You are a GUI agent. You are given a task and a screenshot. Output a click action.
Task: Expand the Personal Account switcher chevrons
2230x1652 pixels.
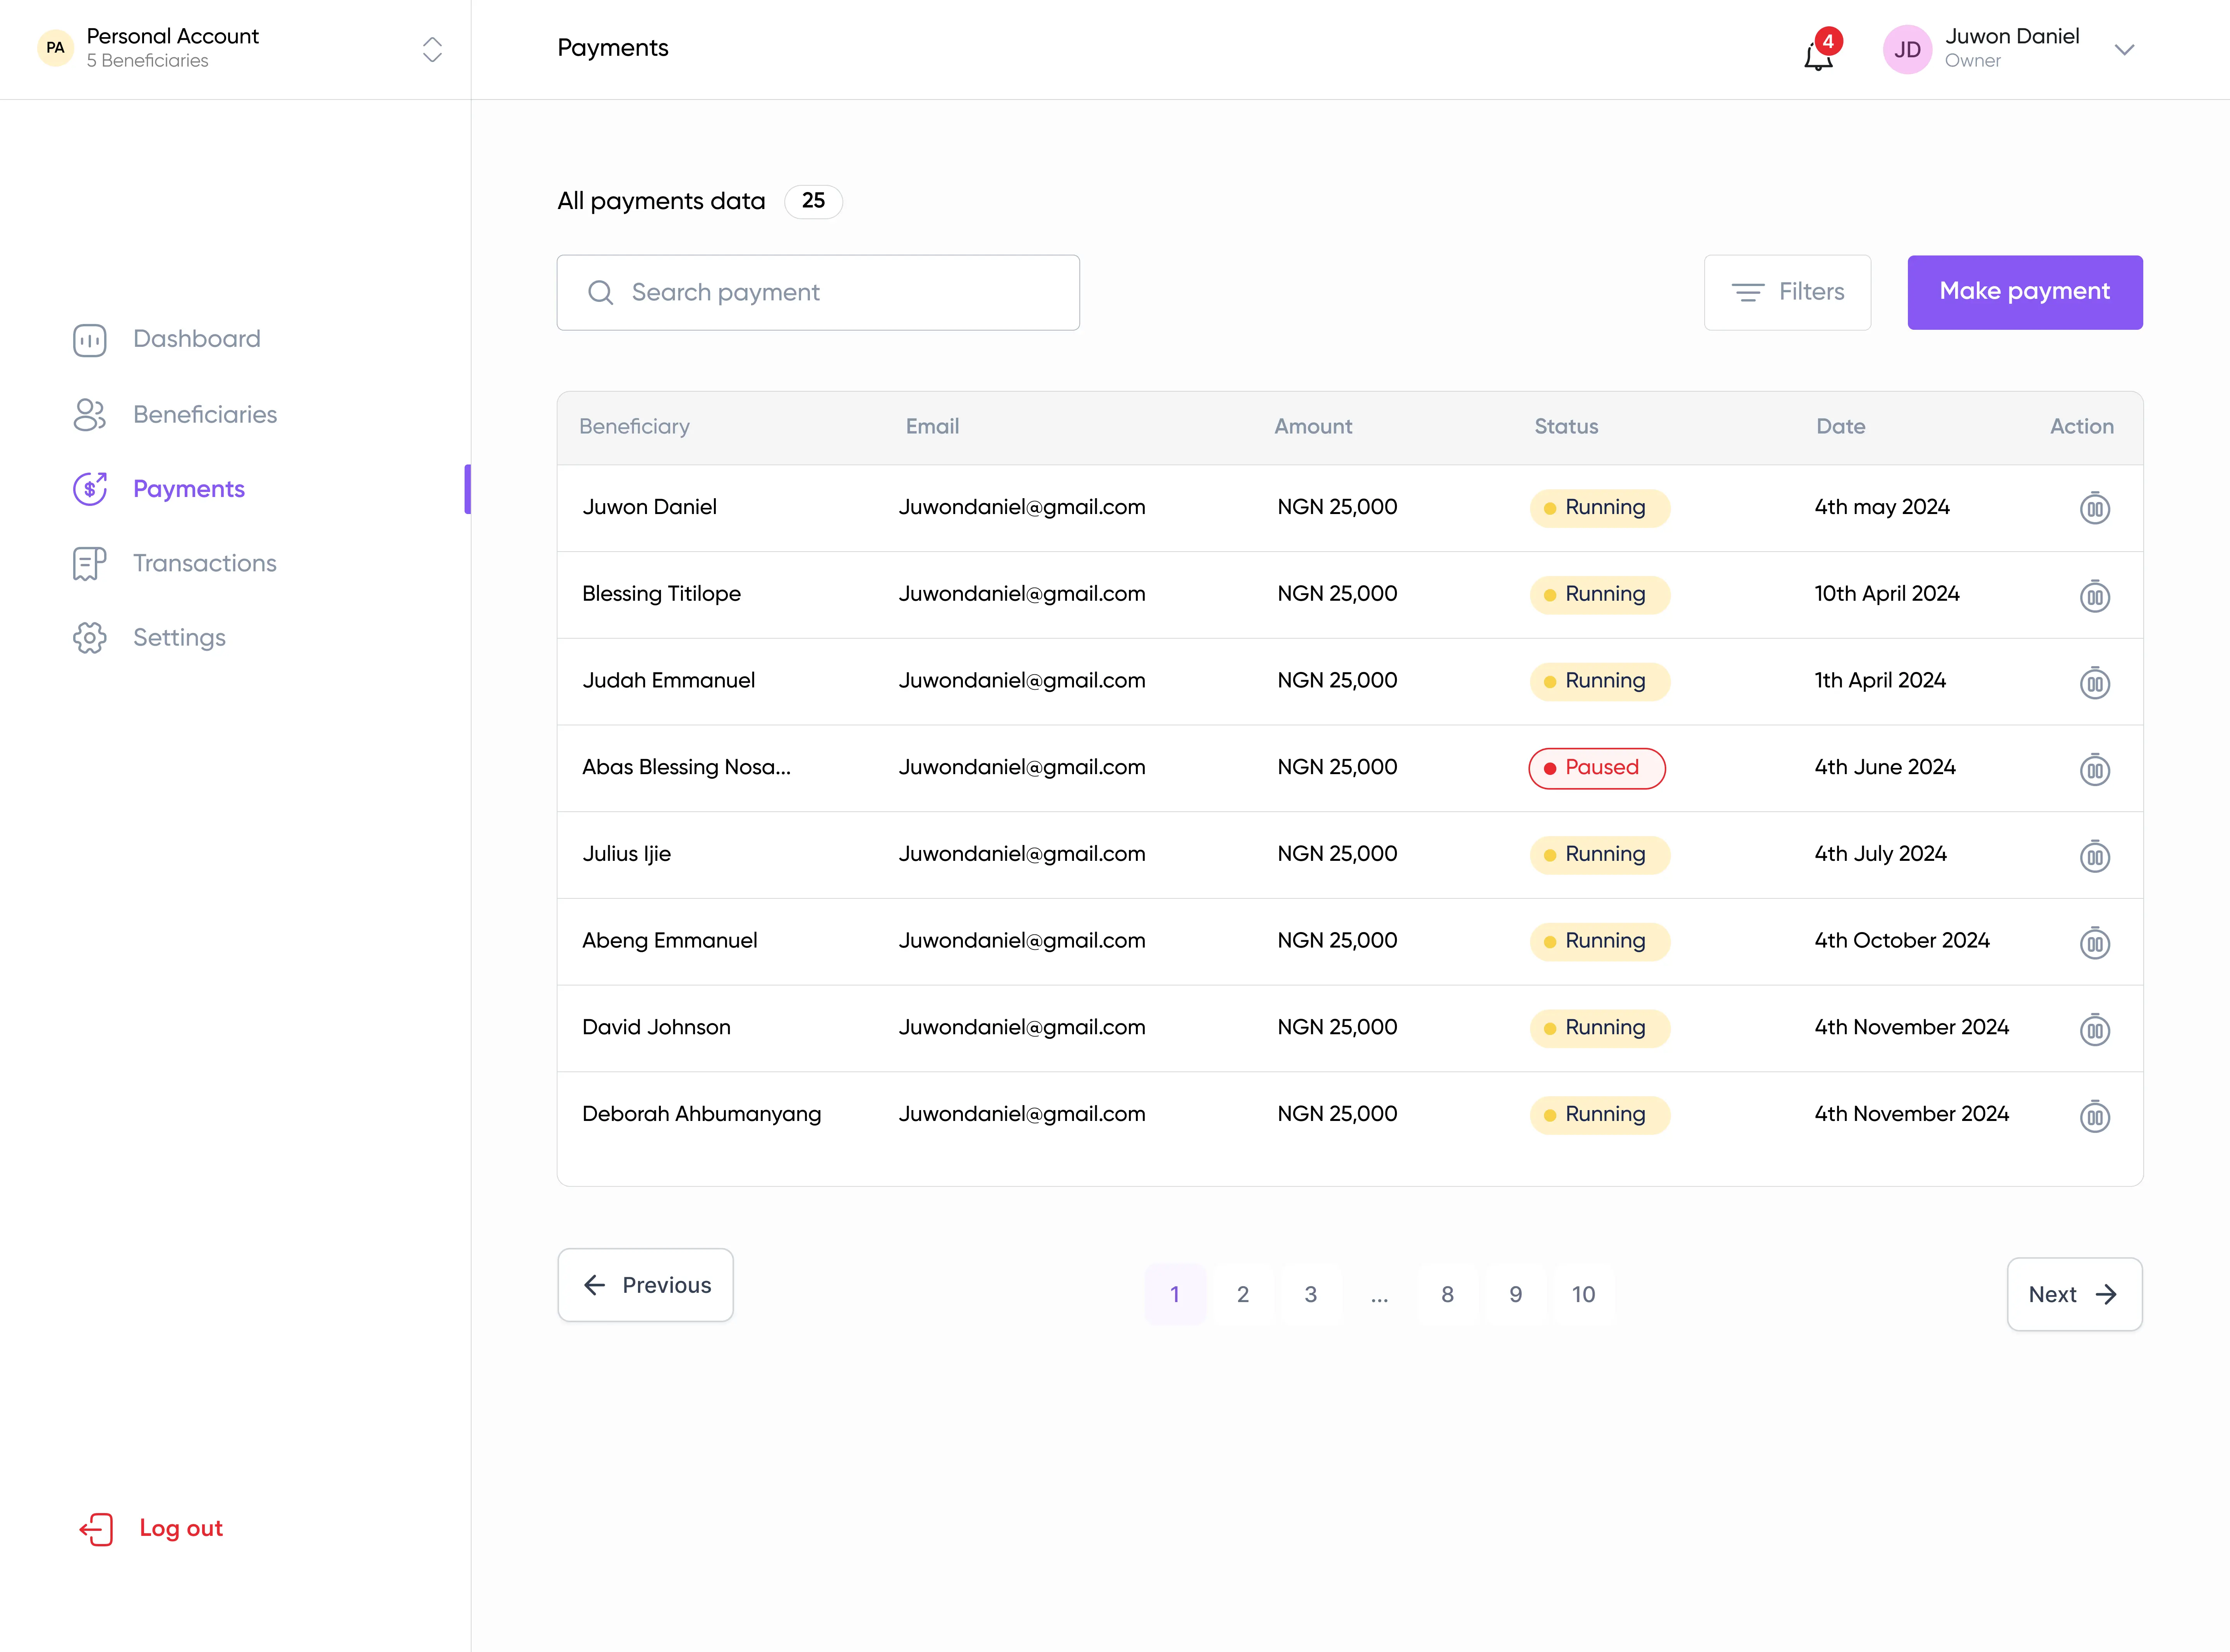coord(432,49)
